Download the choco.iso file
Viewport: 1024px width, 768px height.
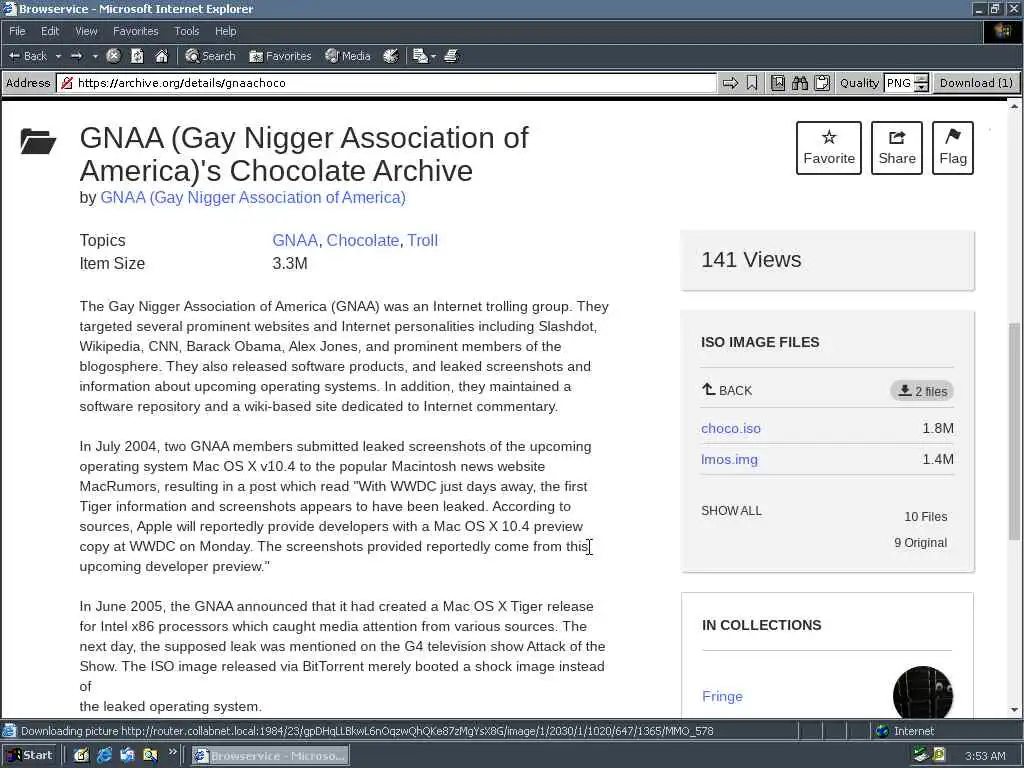(731, 428)
